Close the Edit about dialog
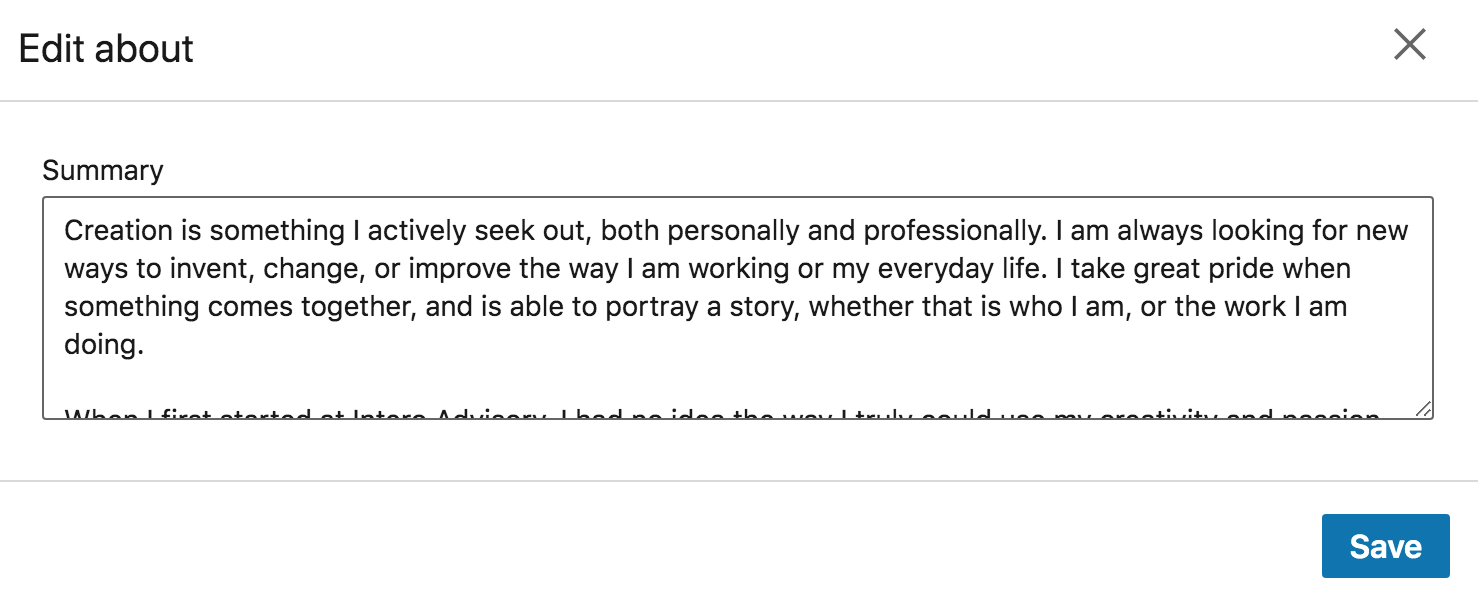 [1410, 44]
